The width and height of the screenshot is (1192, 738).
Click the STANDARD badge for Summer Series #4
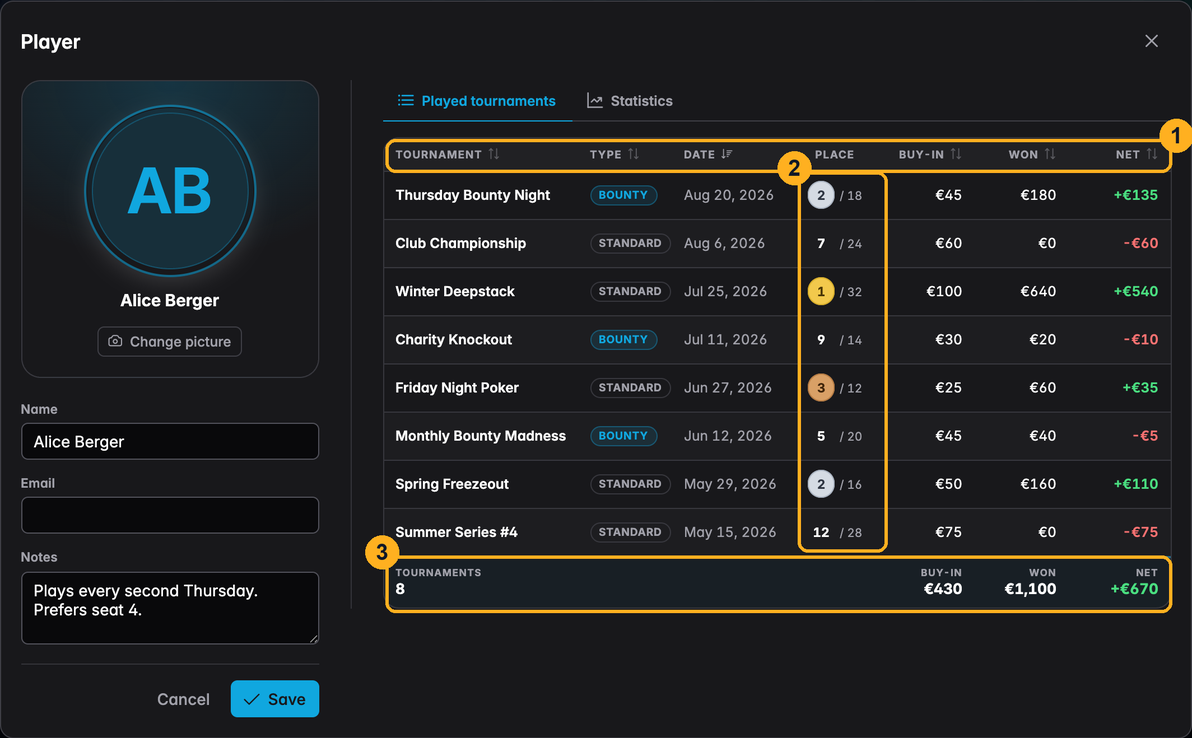(x=630, y=532)
